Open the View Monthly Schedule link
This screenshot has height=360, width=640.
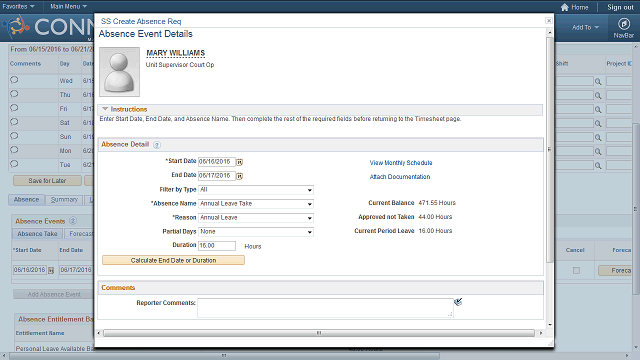tap(401, 163)
